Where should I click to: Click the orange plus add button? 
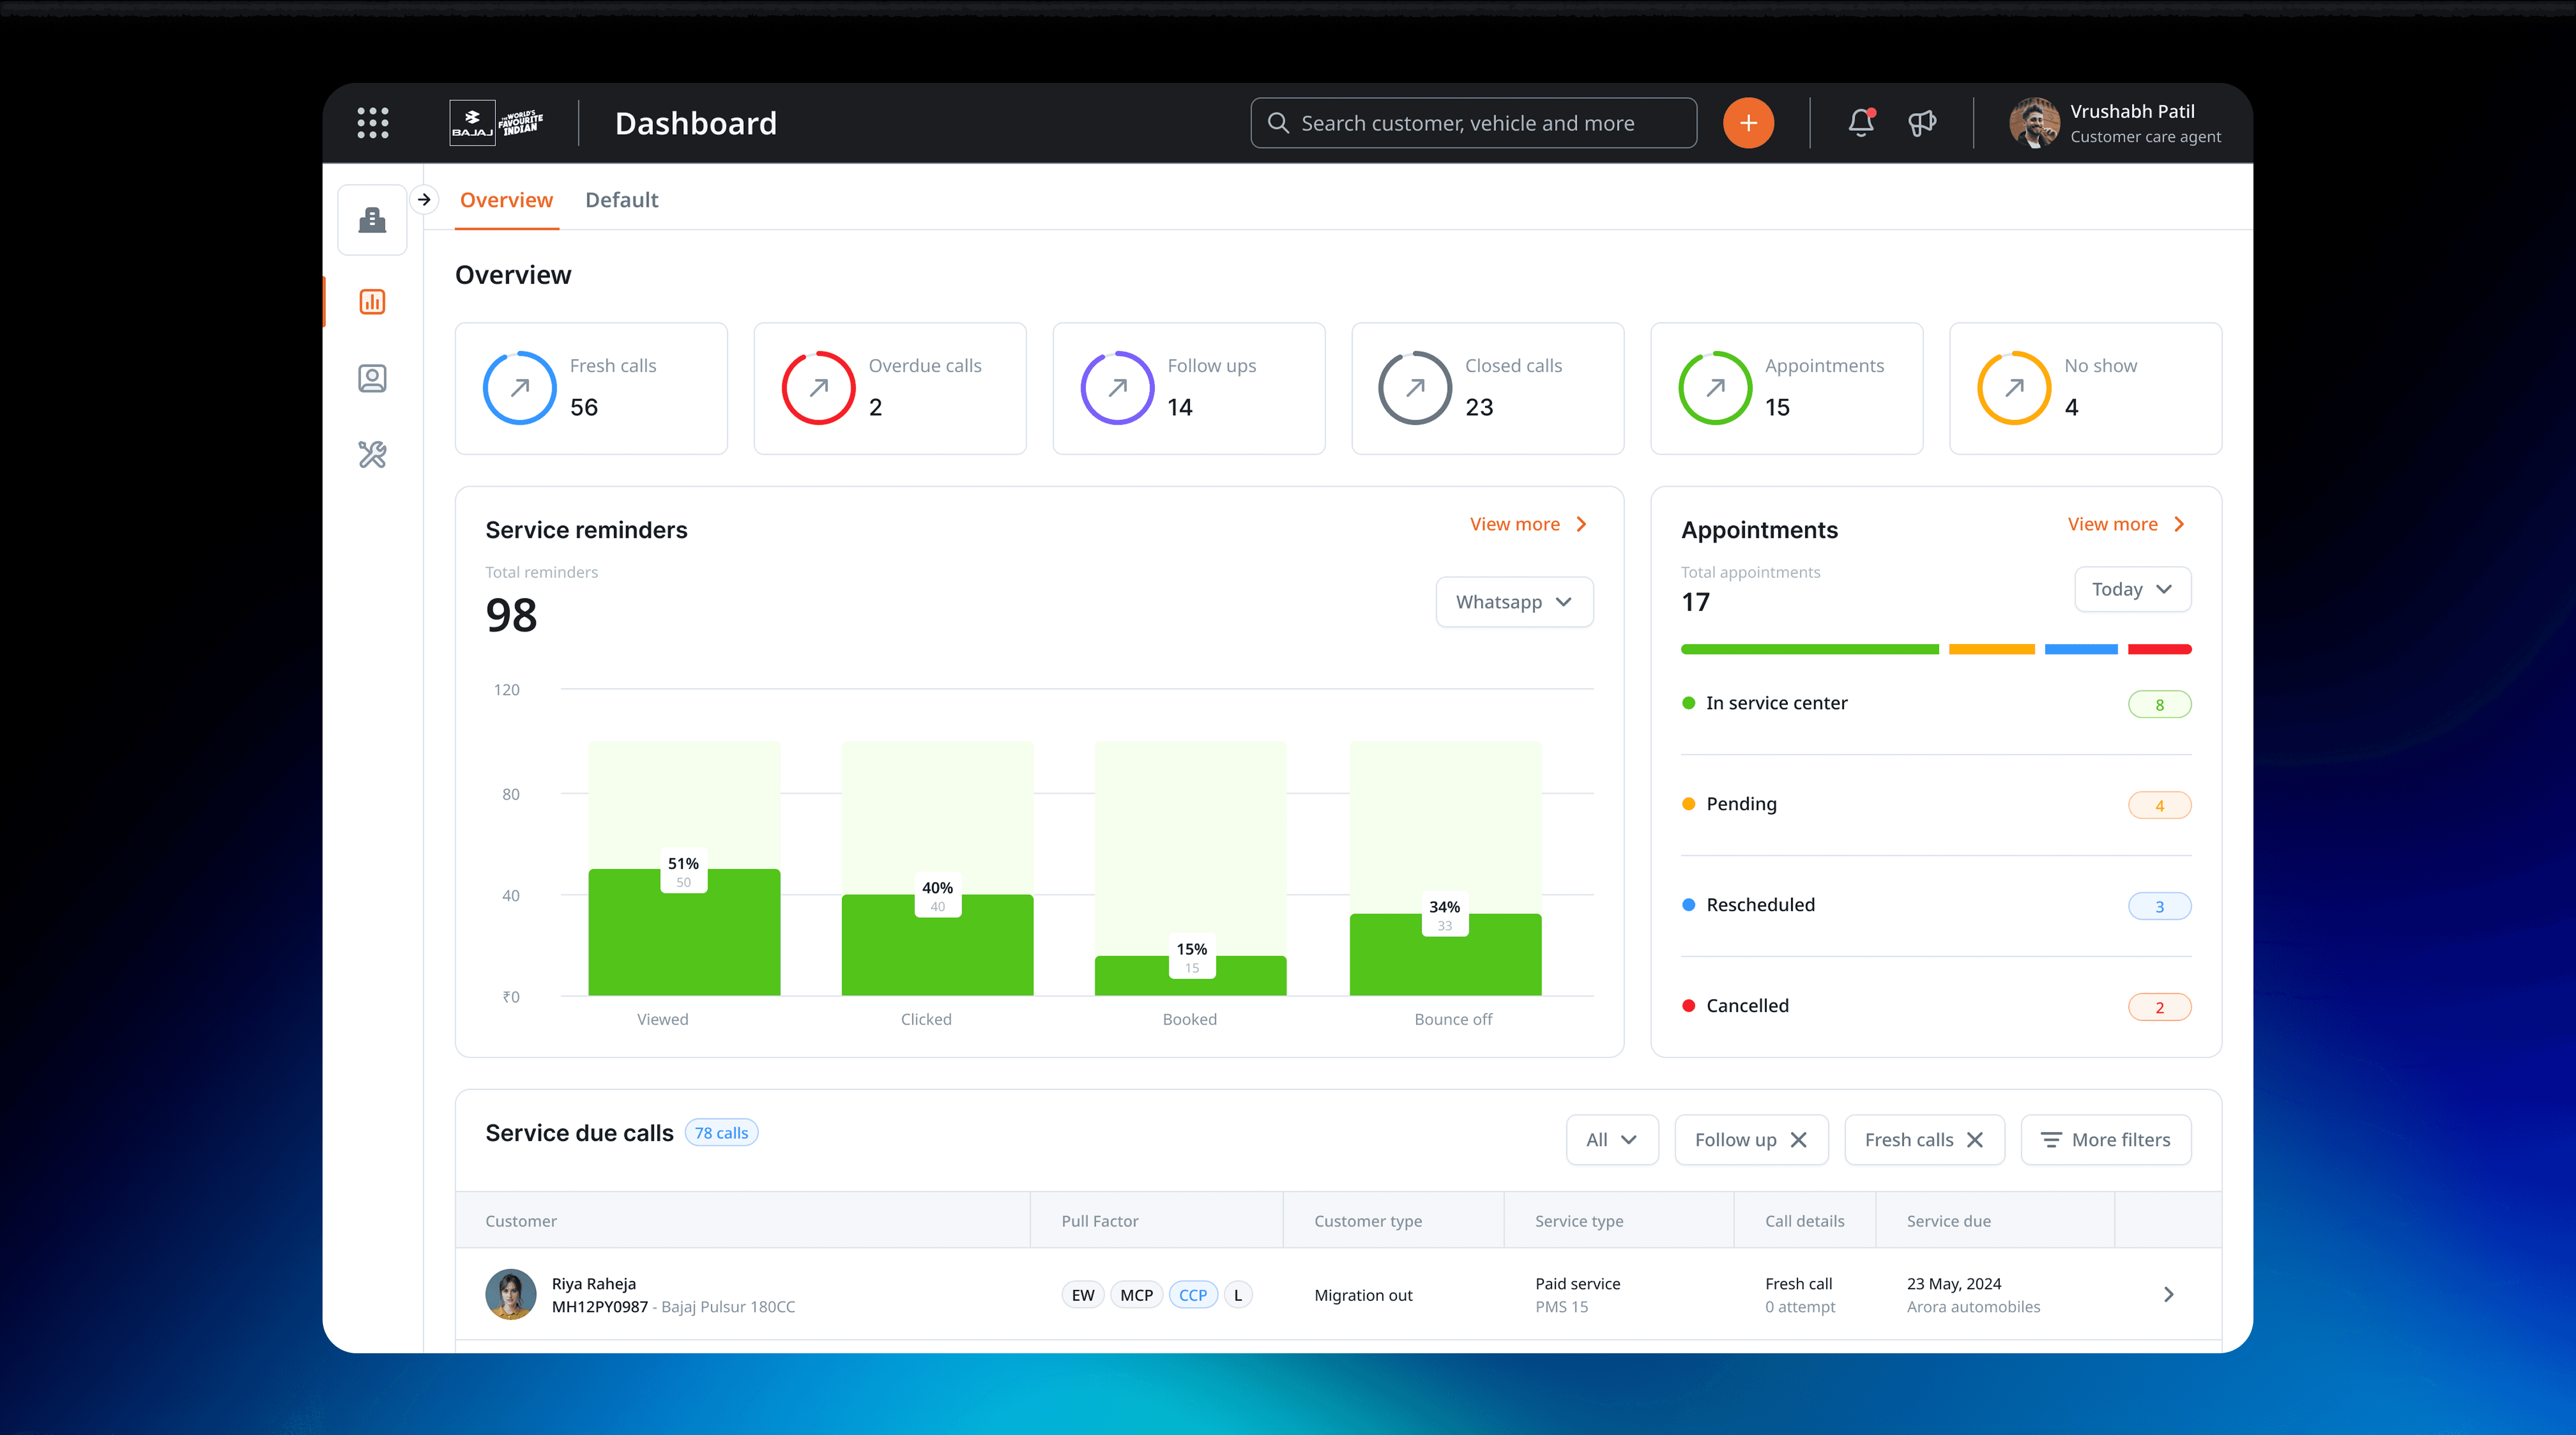coord(1748,122)
